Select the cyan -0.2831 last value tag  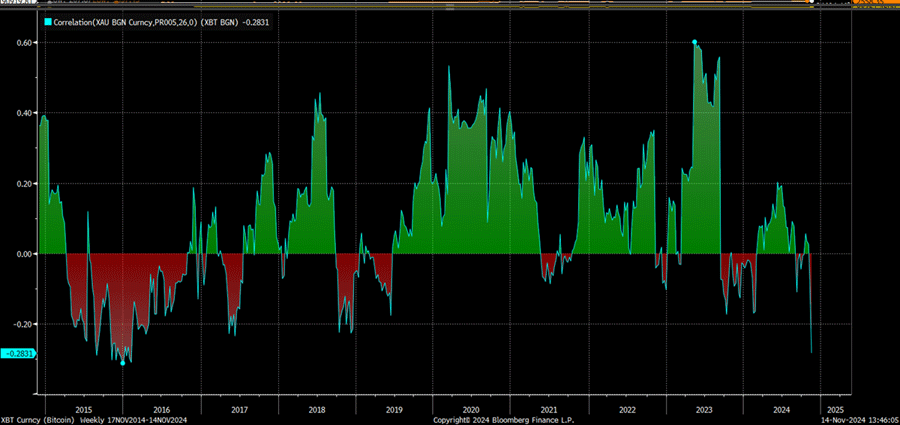(x=19, y=354)
